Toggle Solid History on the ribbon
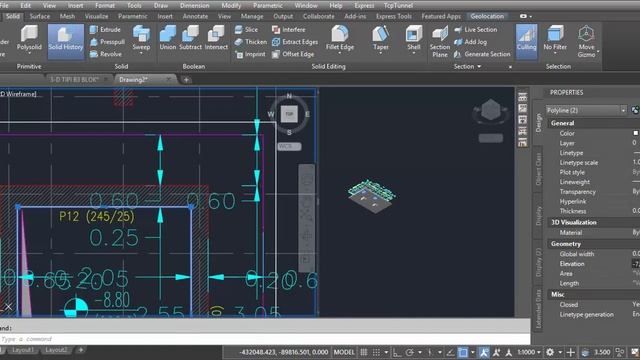Viewport: 640px width, 360px height. [x=66, y=41]
